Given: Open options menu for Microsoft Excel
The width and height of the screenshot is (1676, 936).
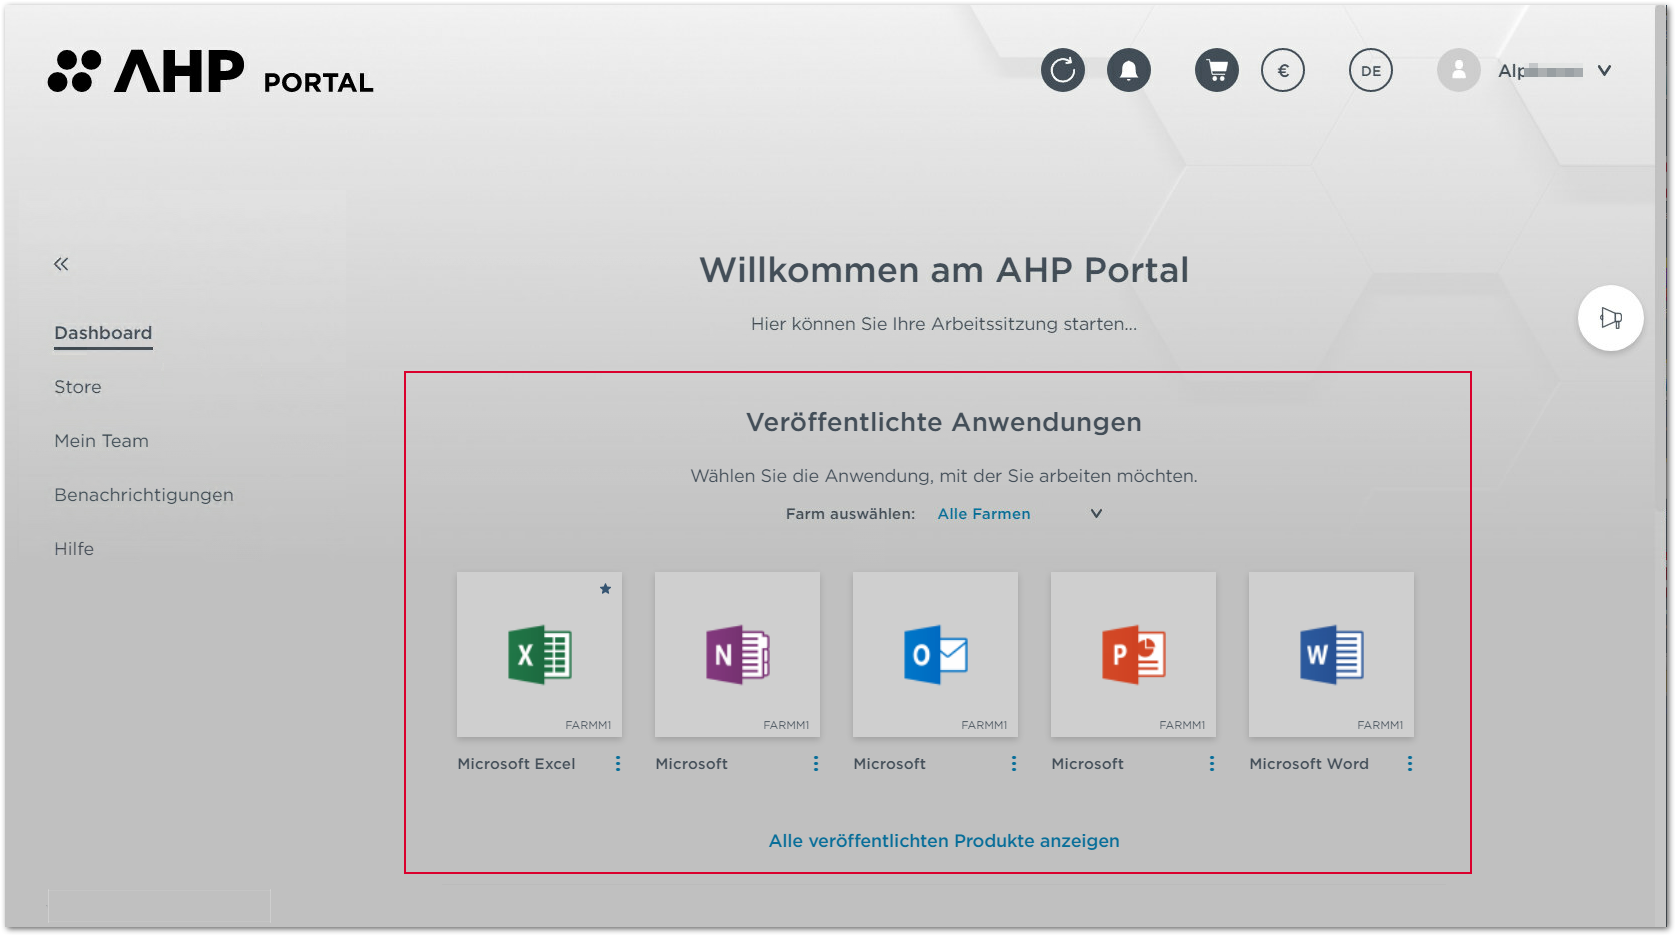Looking at the screenshot, I should pos(618,764).
